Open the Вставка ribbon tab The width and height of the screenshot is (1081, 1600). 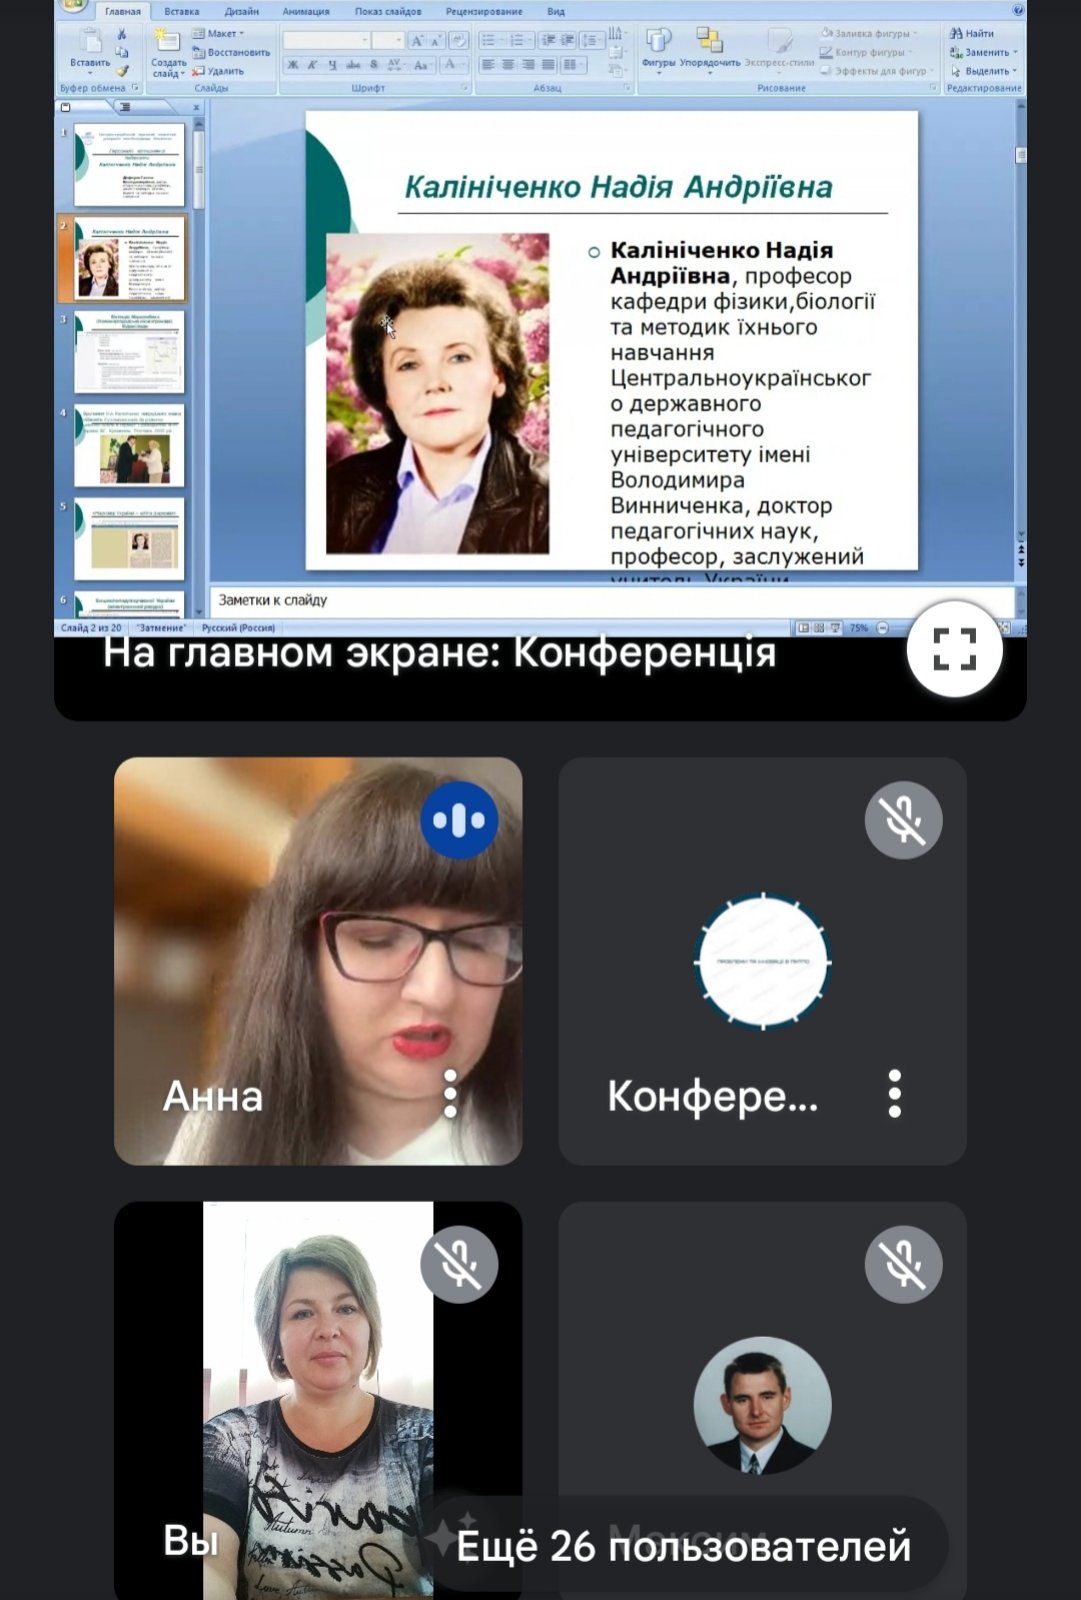tap(182, 11)
